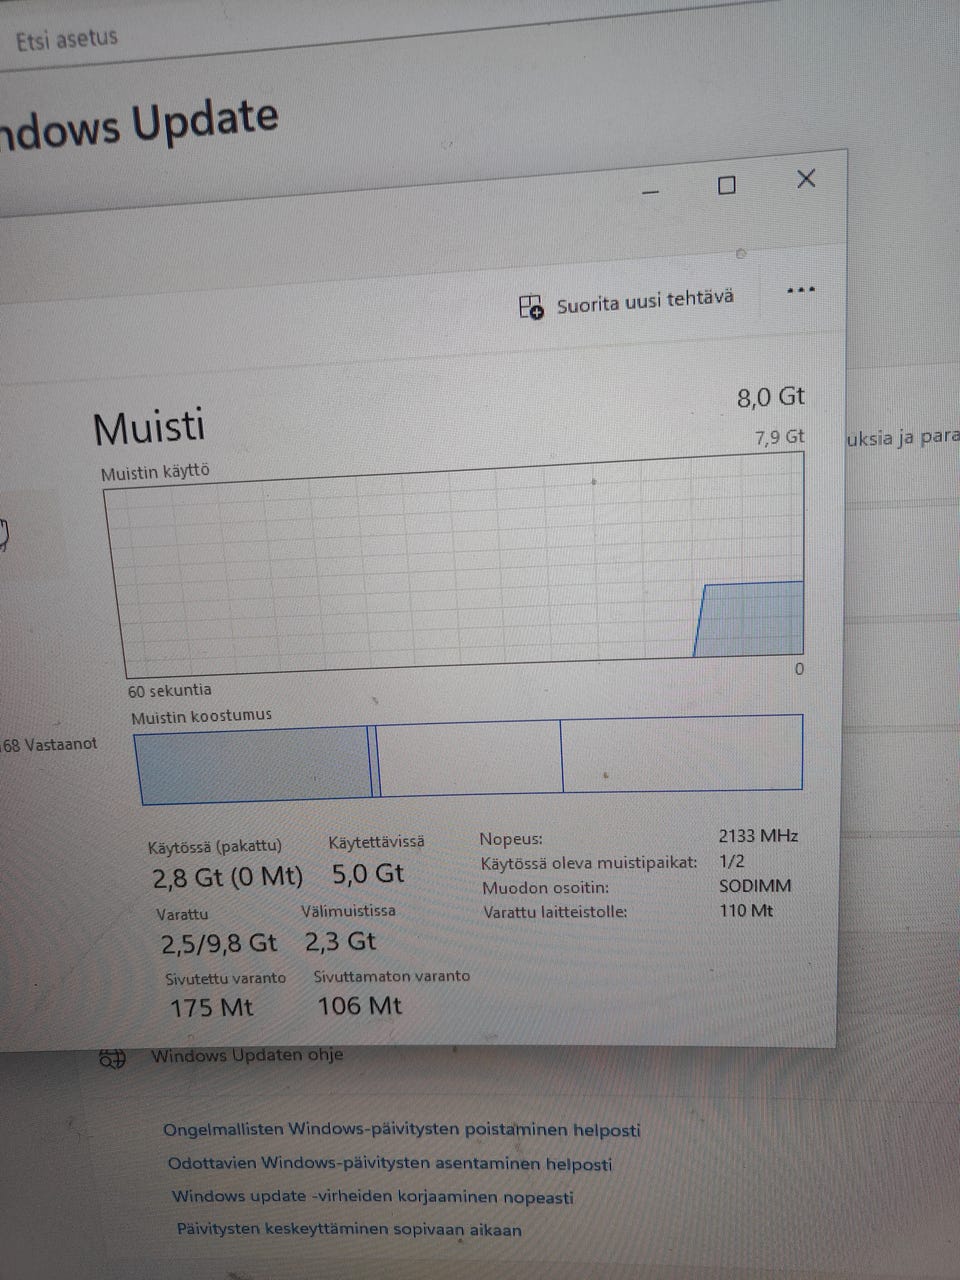The width and height of the screenshot is (960, 1280).
Task: Open Windows update -virheiden korjaaminen nopeasti link
Action: pyautogui.click(x=373, y=1196)
